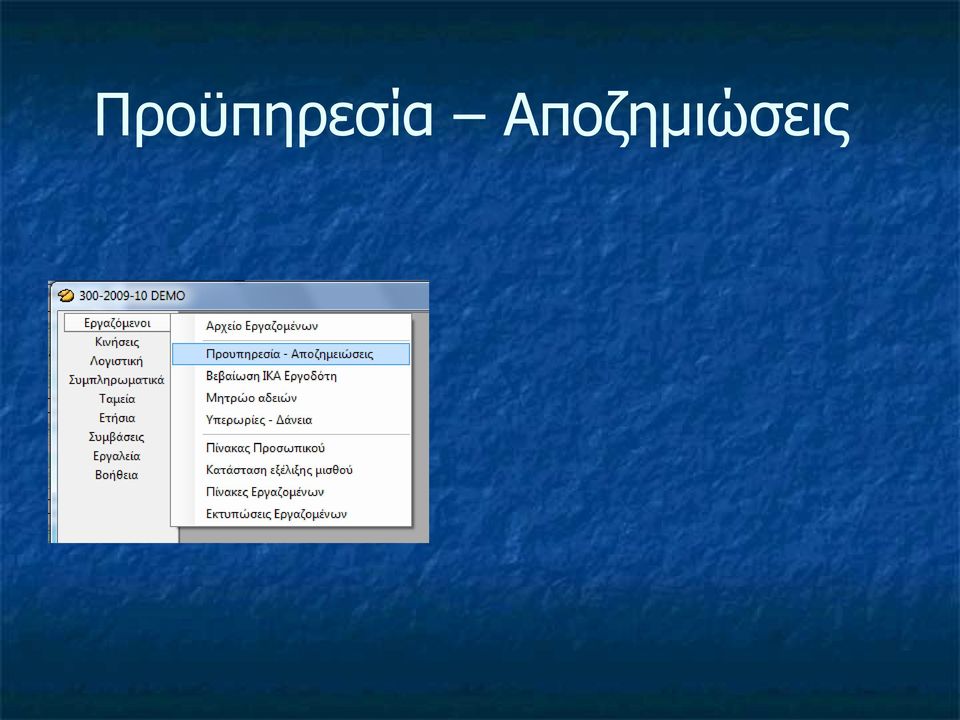Open Πίνακας Προσωπικού entry
Image resolution: width=960 pixels, height=720 pixels.
pyautogui.click(x=291, y=448)
